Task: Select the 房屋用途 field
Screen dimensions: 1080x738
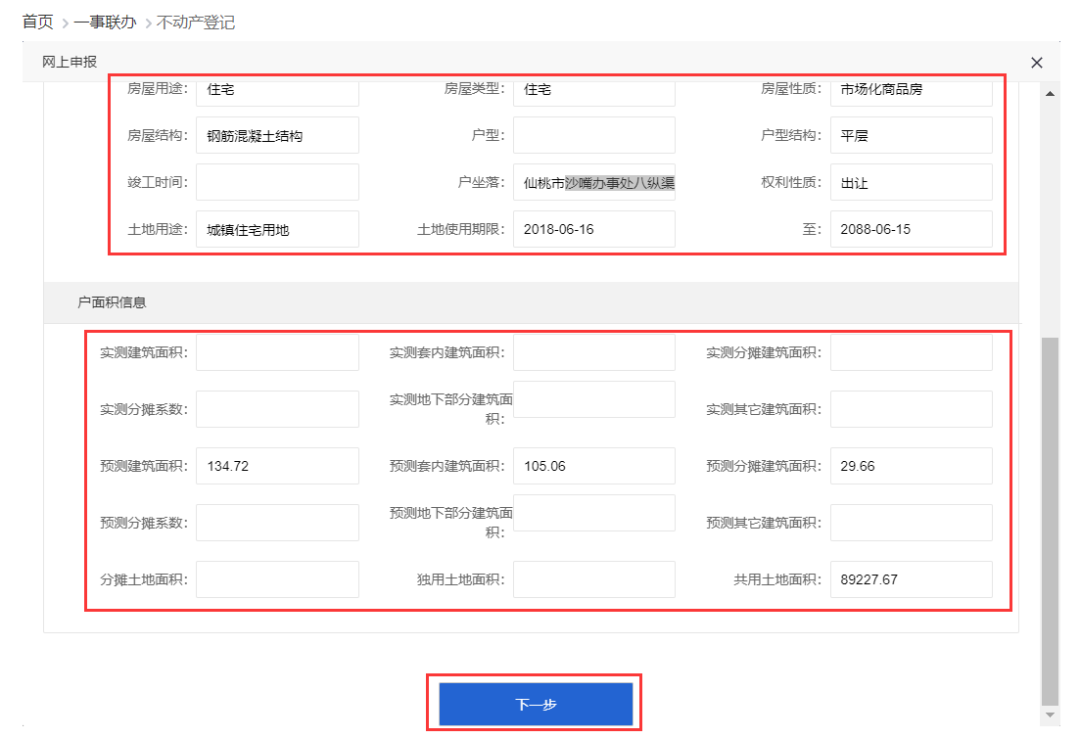Action: pyautogui.click(x=277, y=89)
